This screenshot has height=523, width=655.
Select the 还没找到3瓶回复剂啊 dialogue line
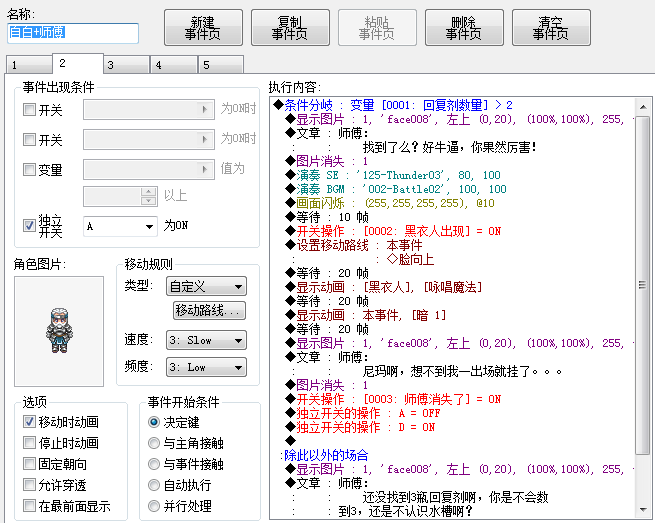(x=455, y=498)
